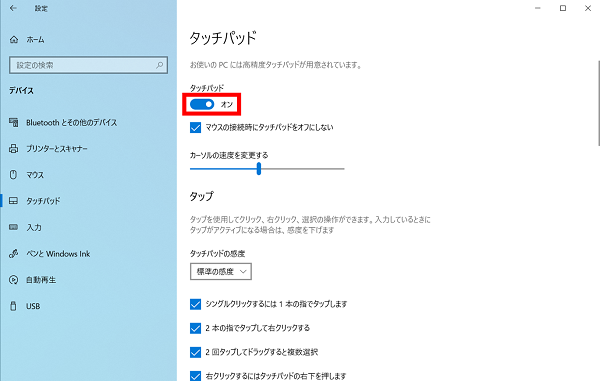This screenshot has width=600, height=381.
Task: Open the Home (ホーム) icon
Action: [x=14, y=39]
